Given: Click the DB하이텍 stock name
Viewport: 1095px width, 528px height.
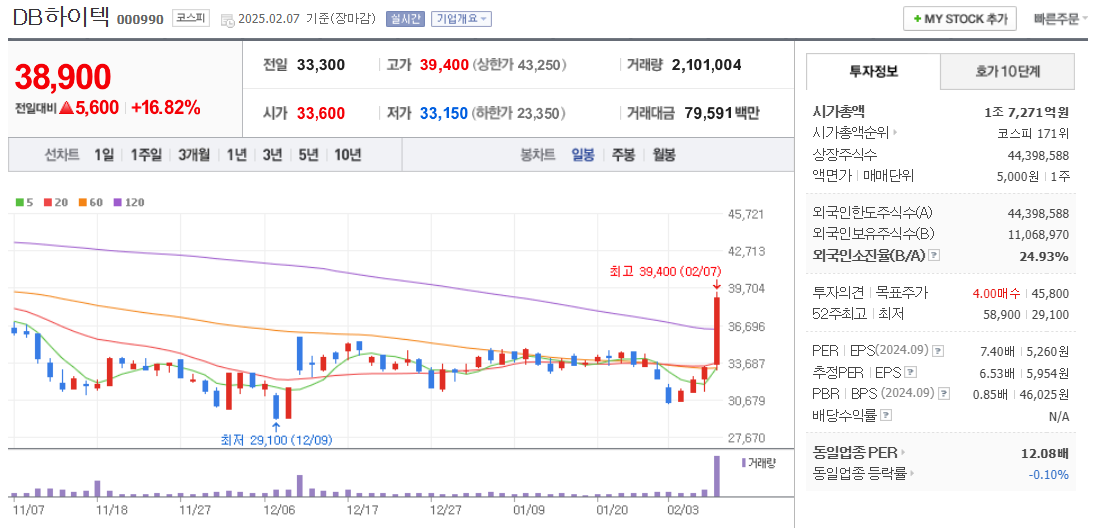Looking at the screenshot, I should pos(61,17).
